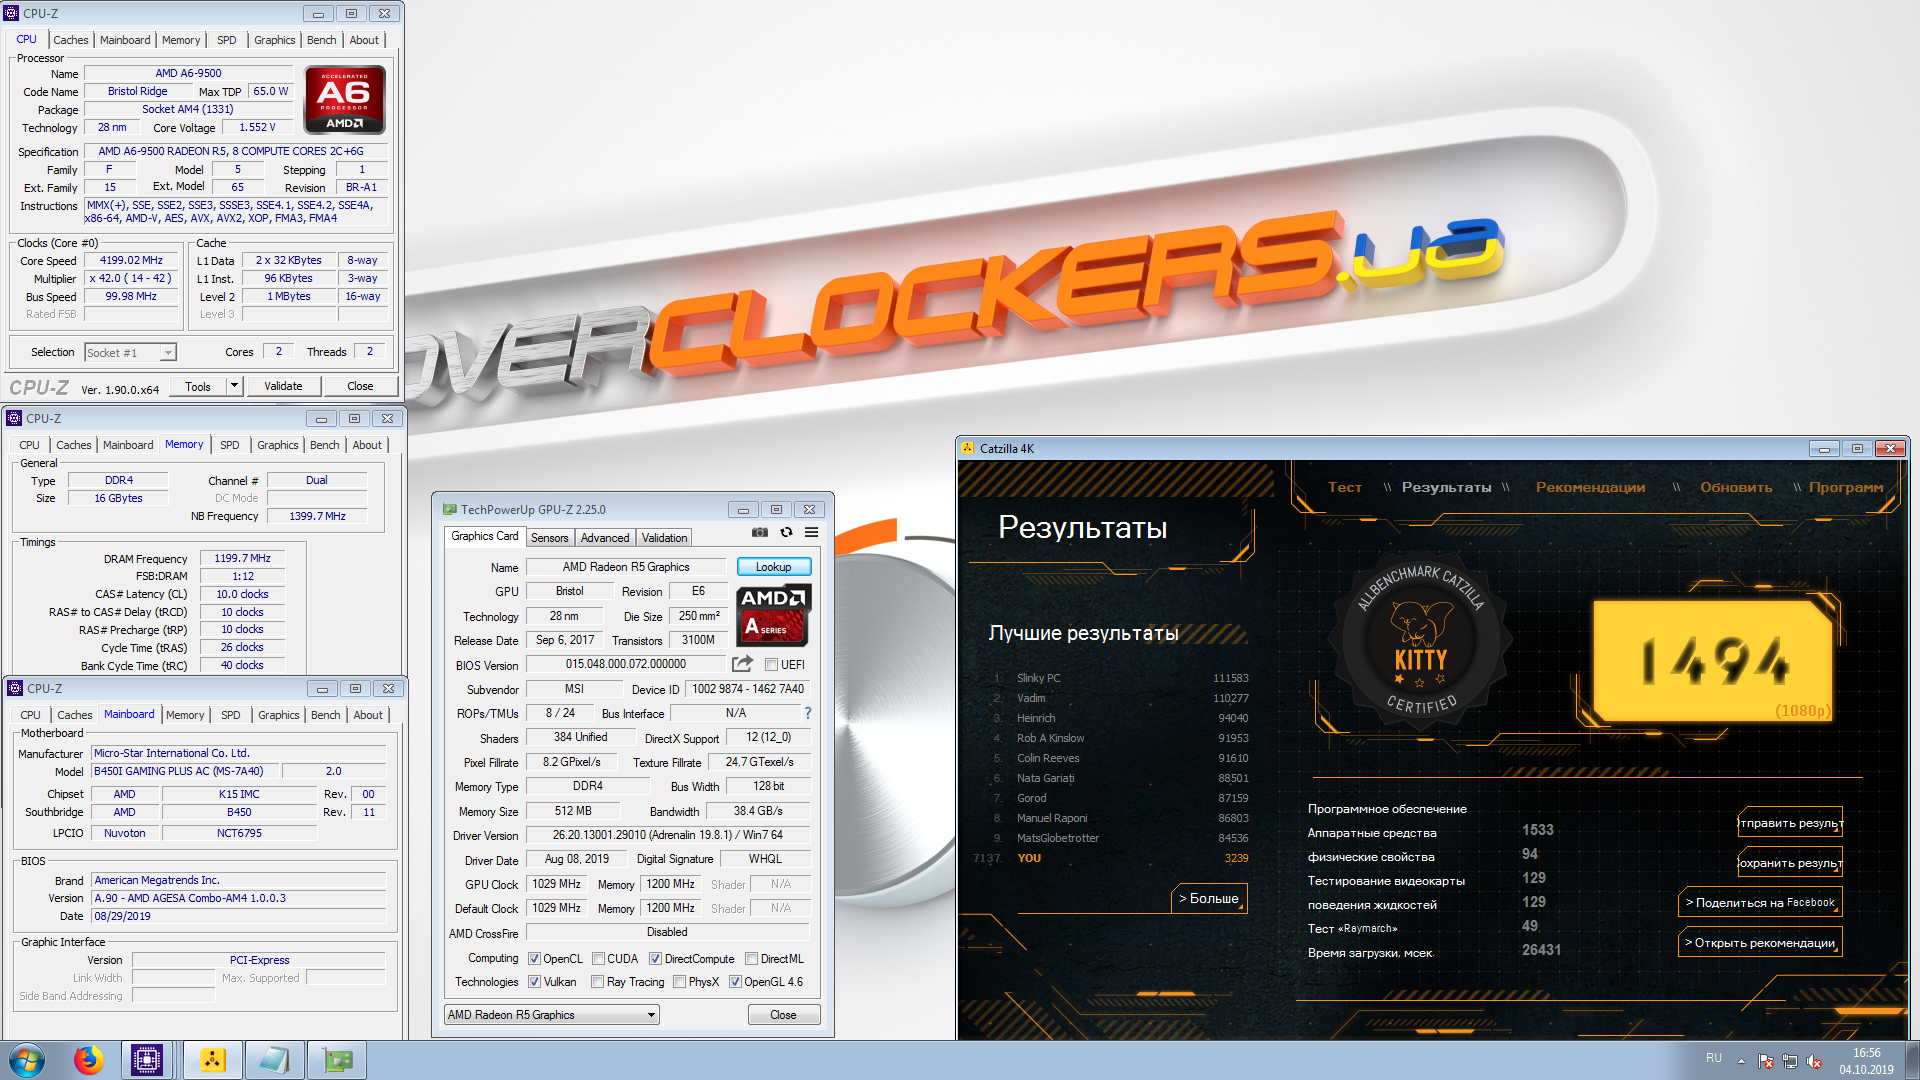The width and height of the screenshot is (1920, 1080).
Task: Toggle the DirectML checkbox
Action: pyautogui.click(x=751, y=959)
